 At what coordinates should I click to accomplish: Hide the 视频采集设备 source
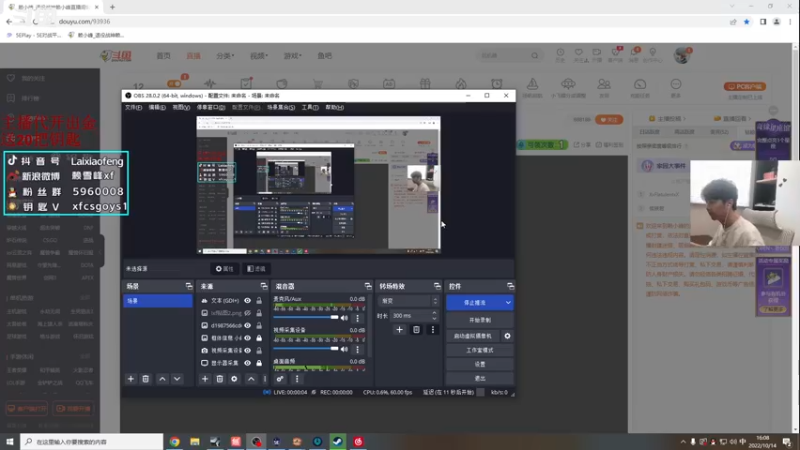pyautogui.click(x=247, y=351)
